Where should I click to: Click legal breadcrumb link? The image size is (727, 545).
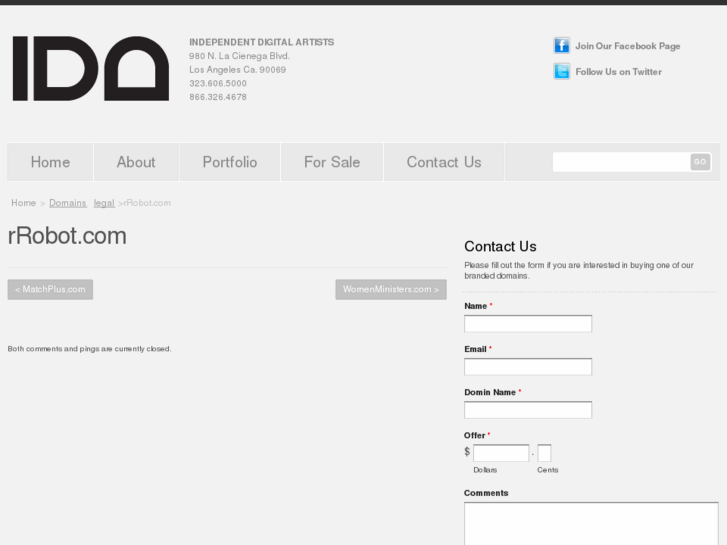(x=104, y=203)
